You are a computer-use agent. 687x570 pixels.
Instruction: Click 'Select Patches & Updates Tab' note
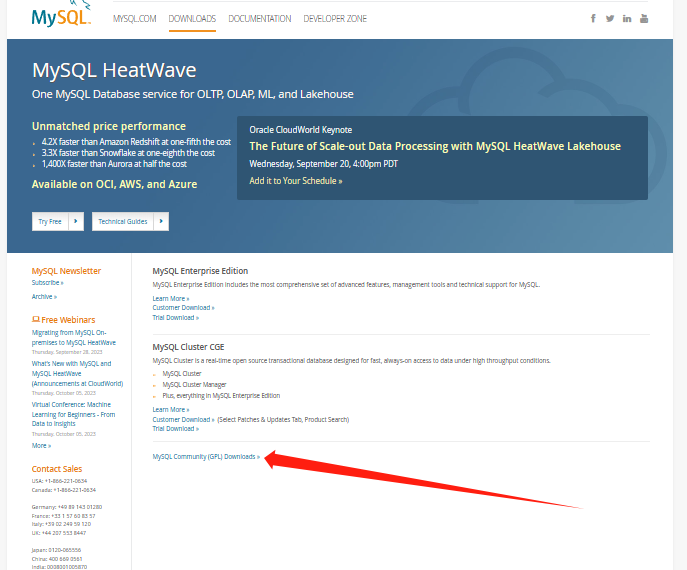coord(283,419)
